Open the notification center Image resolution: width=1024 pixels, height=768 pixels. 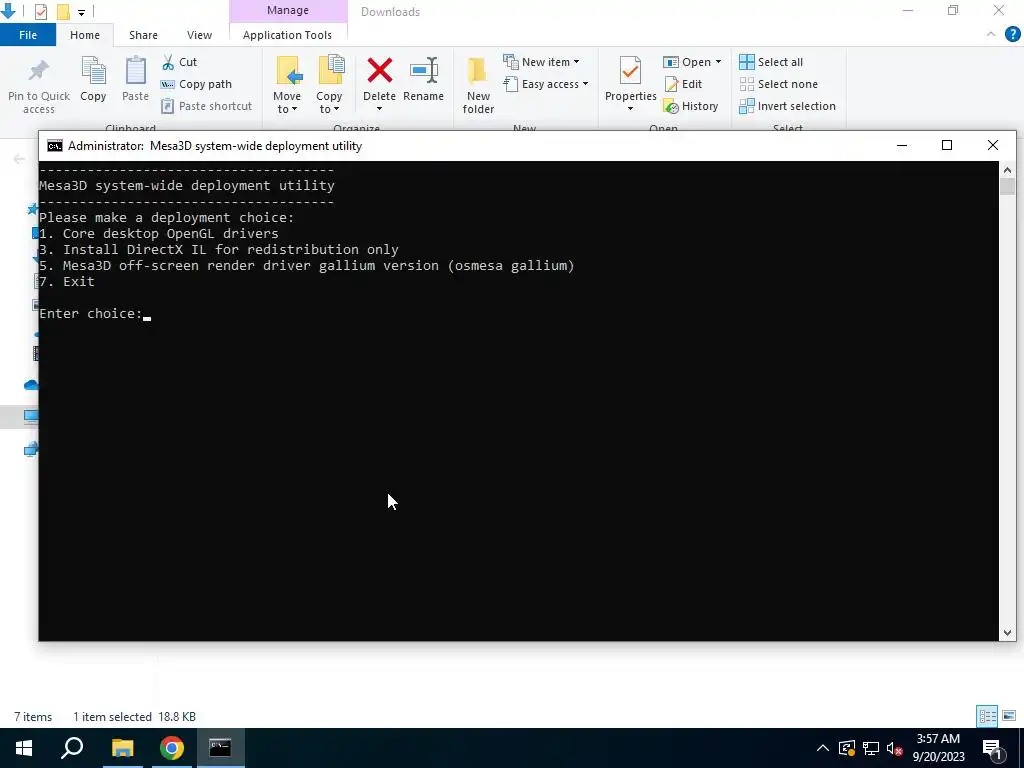coord(992,749)
